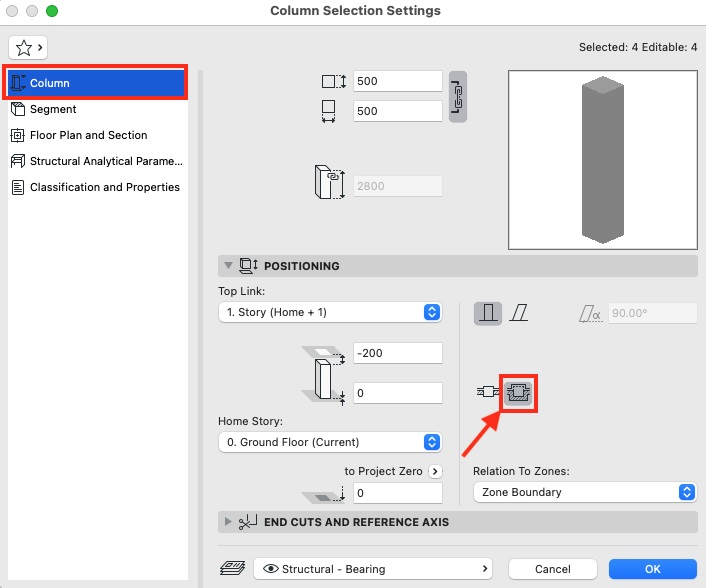This screenshot has width=706, height=588.
Task: Expand End Cuts and Reference Axis
Action: pos(228,522)
